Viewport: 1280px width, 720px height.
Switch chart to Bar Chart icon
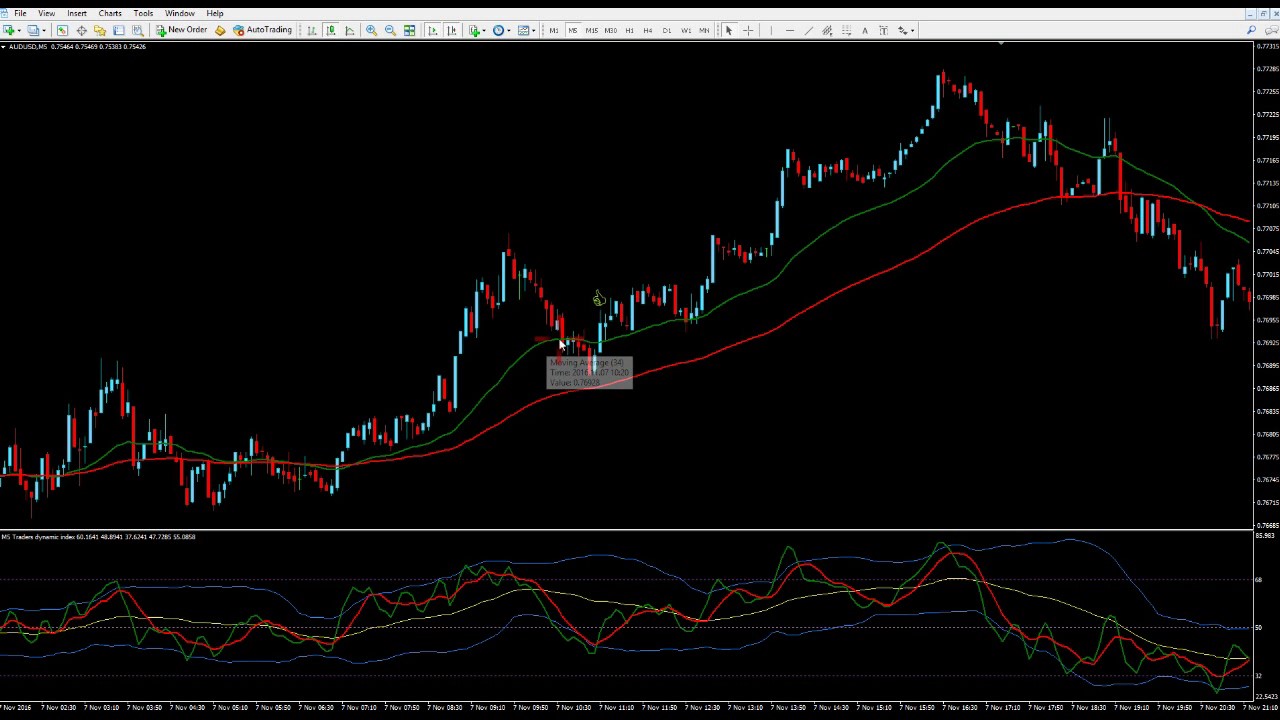tap(312, 30)
